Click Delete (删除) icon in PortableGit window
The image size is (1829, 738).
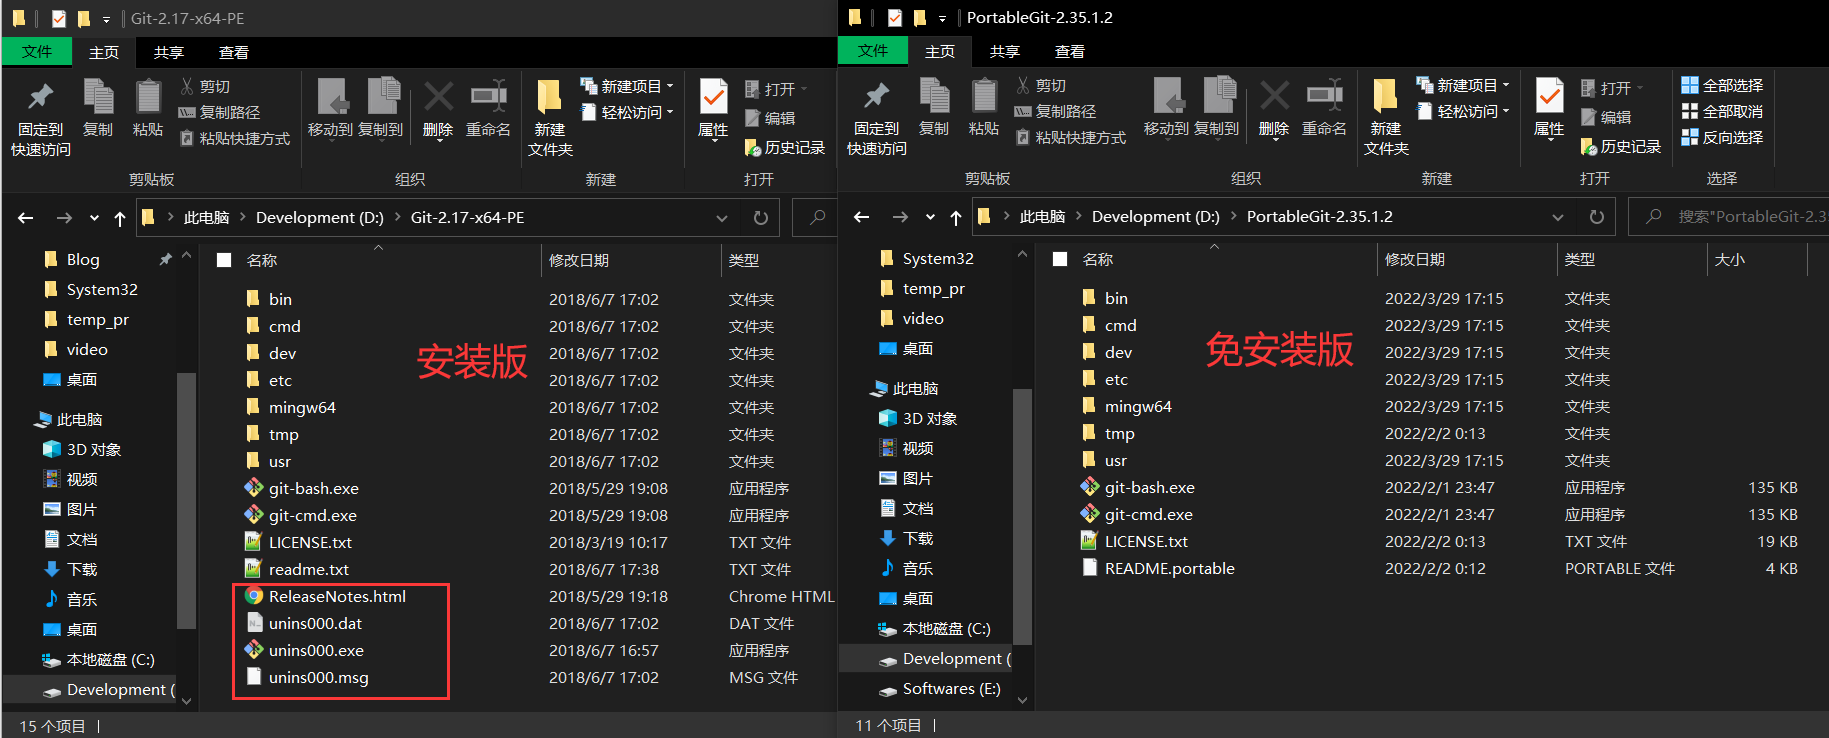pos(1274,107)
